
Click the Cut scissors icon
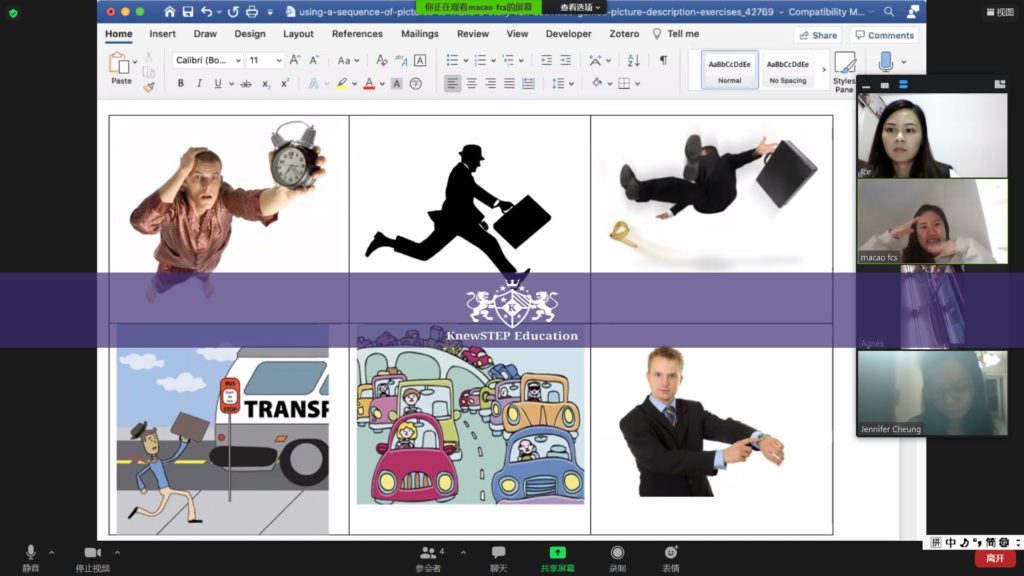(149, 57)
